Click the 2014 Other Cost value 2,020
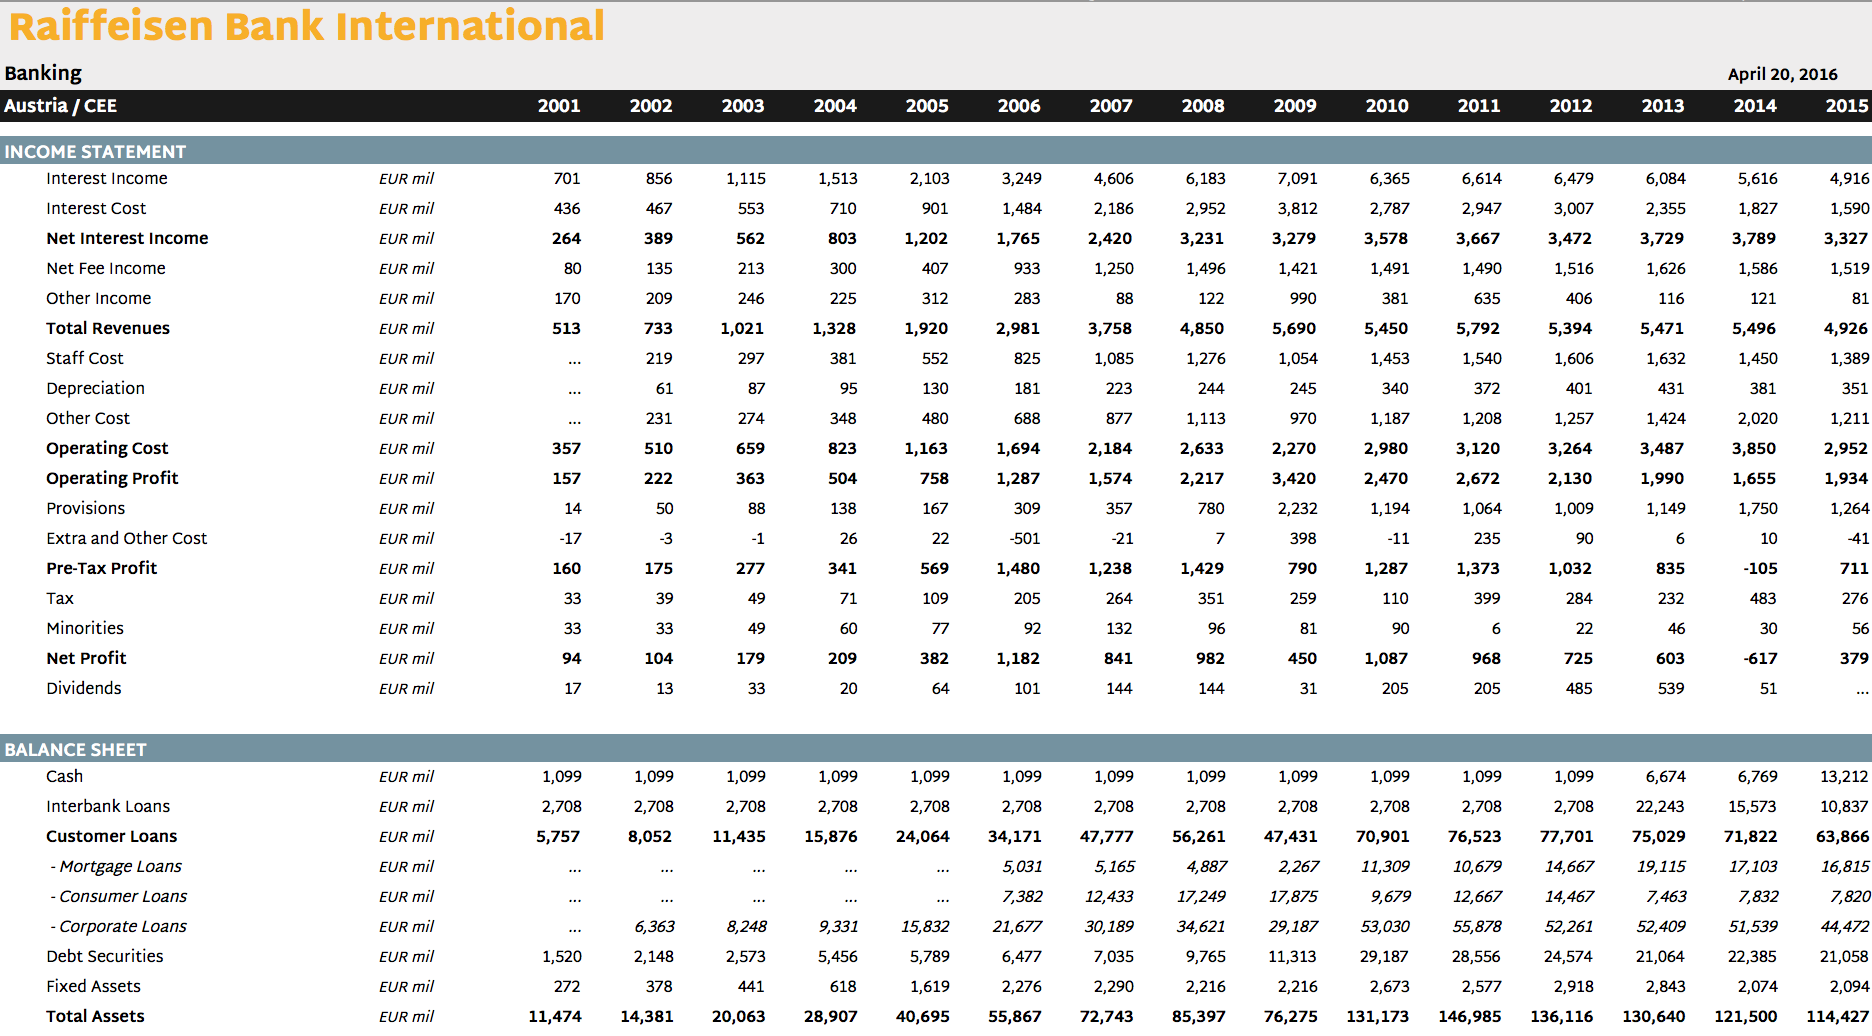The image size is (1872, 1036). 1757,418
